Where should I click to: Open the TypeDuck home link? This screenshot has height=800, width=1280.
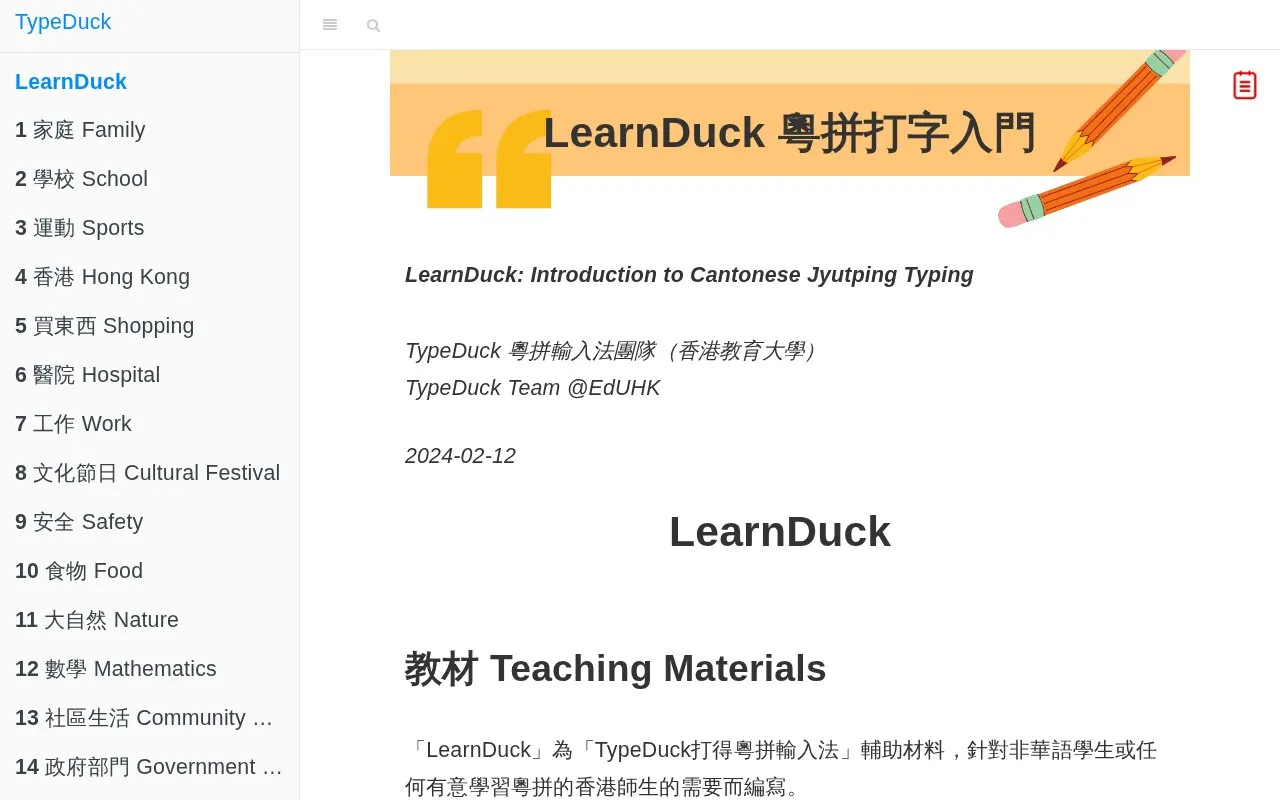[63, 22]
